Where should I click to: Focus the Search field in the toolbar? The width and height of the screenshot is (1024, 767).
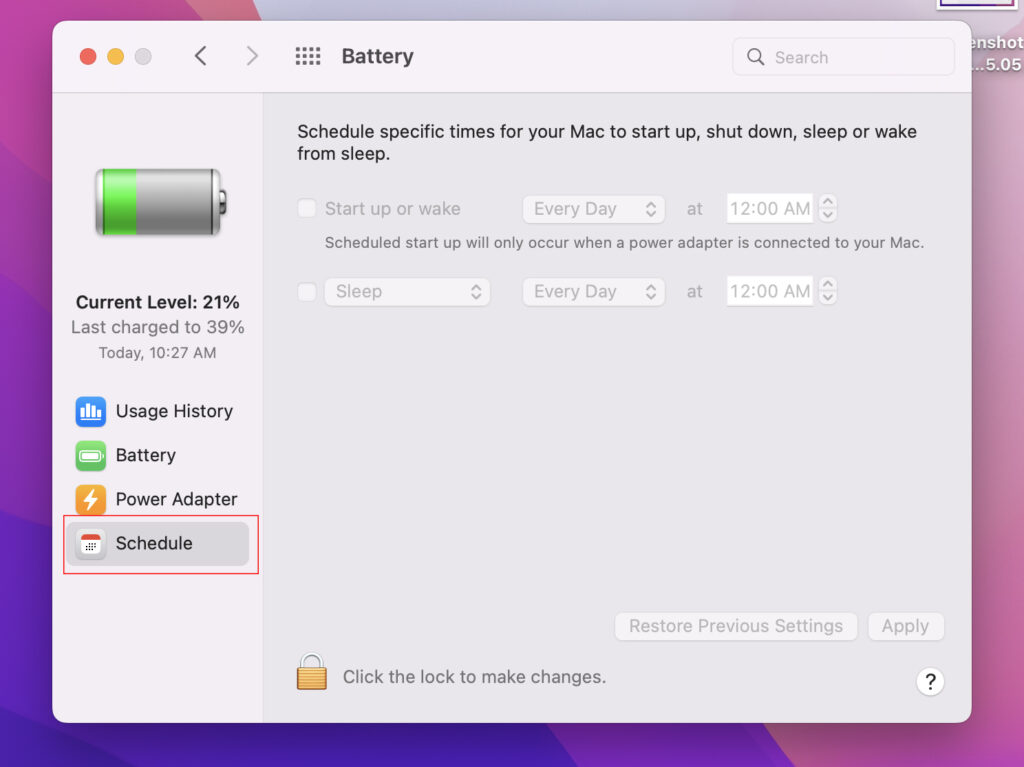843,57
